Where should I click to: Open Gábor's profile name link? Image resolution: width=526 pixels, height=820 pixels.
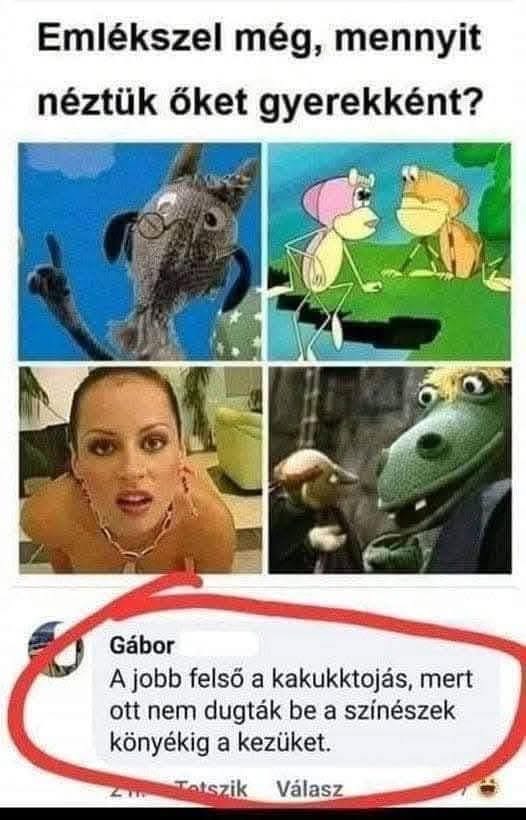pyautogui.click(x=142, y=645)
